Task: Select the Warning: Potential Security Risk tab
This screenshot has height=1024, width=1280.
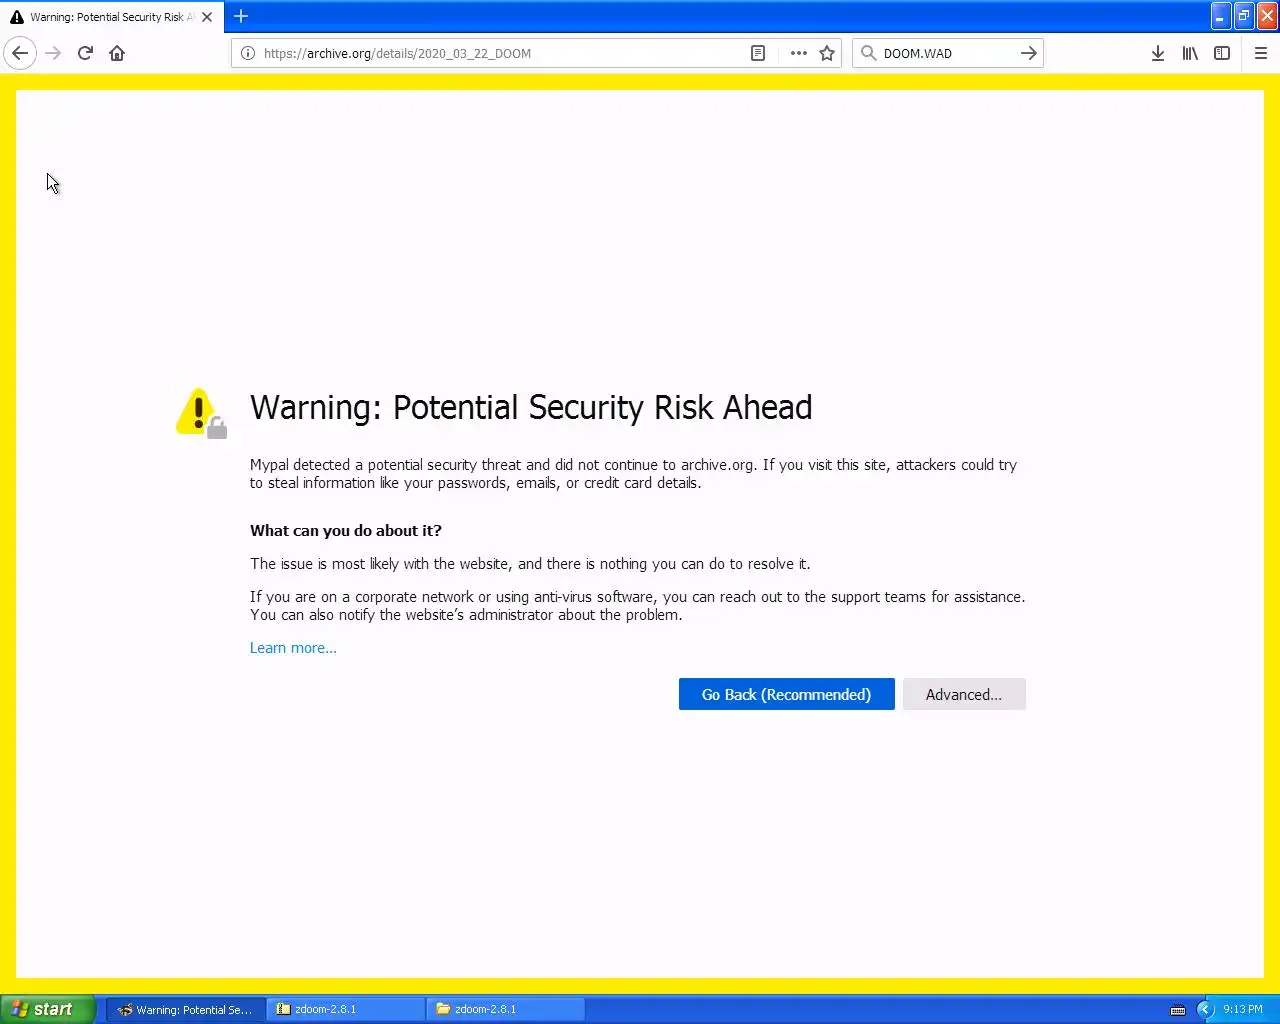Action: (x=112, y=17)
